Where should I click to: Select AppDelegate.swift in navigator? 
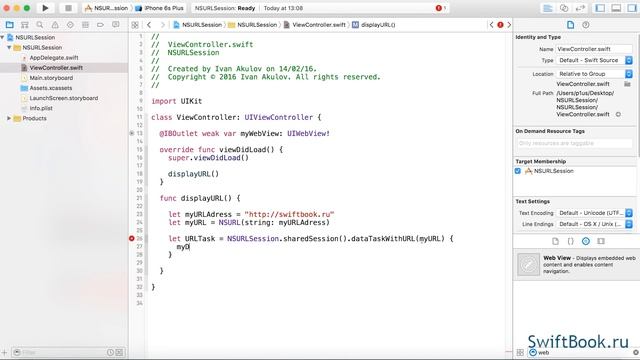(x=53, y=58)
